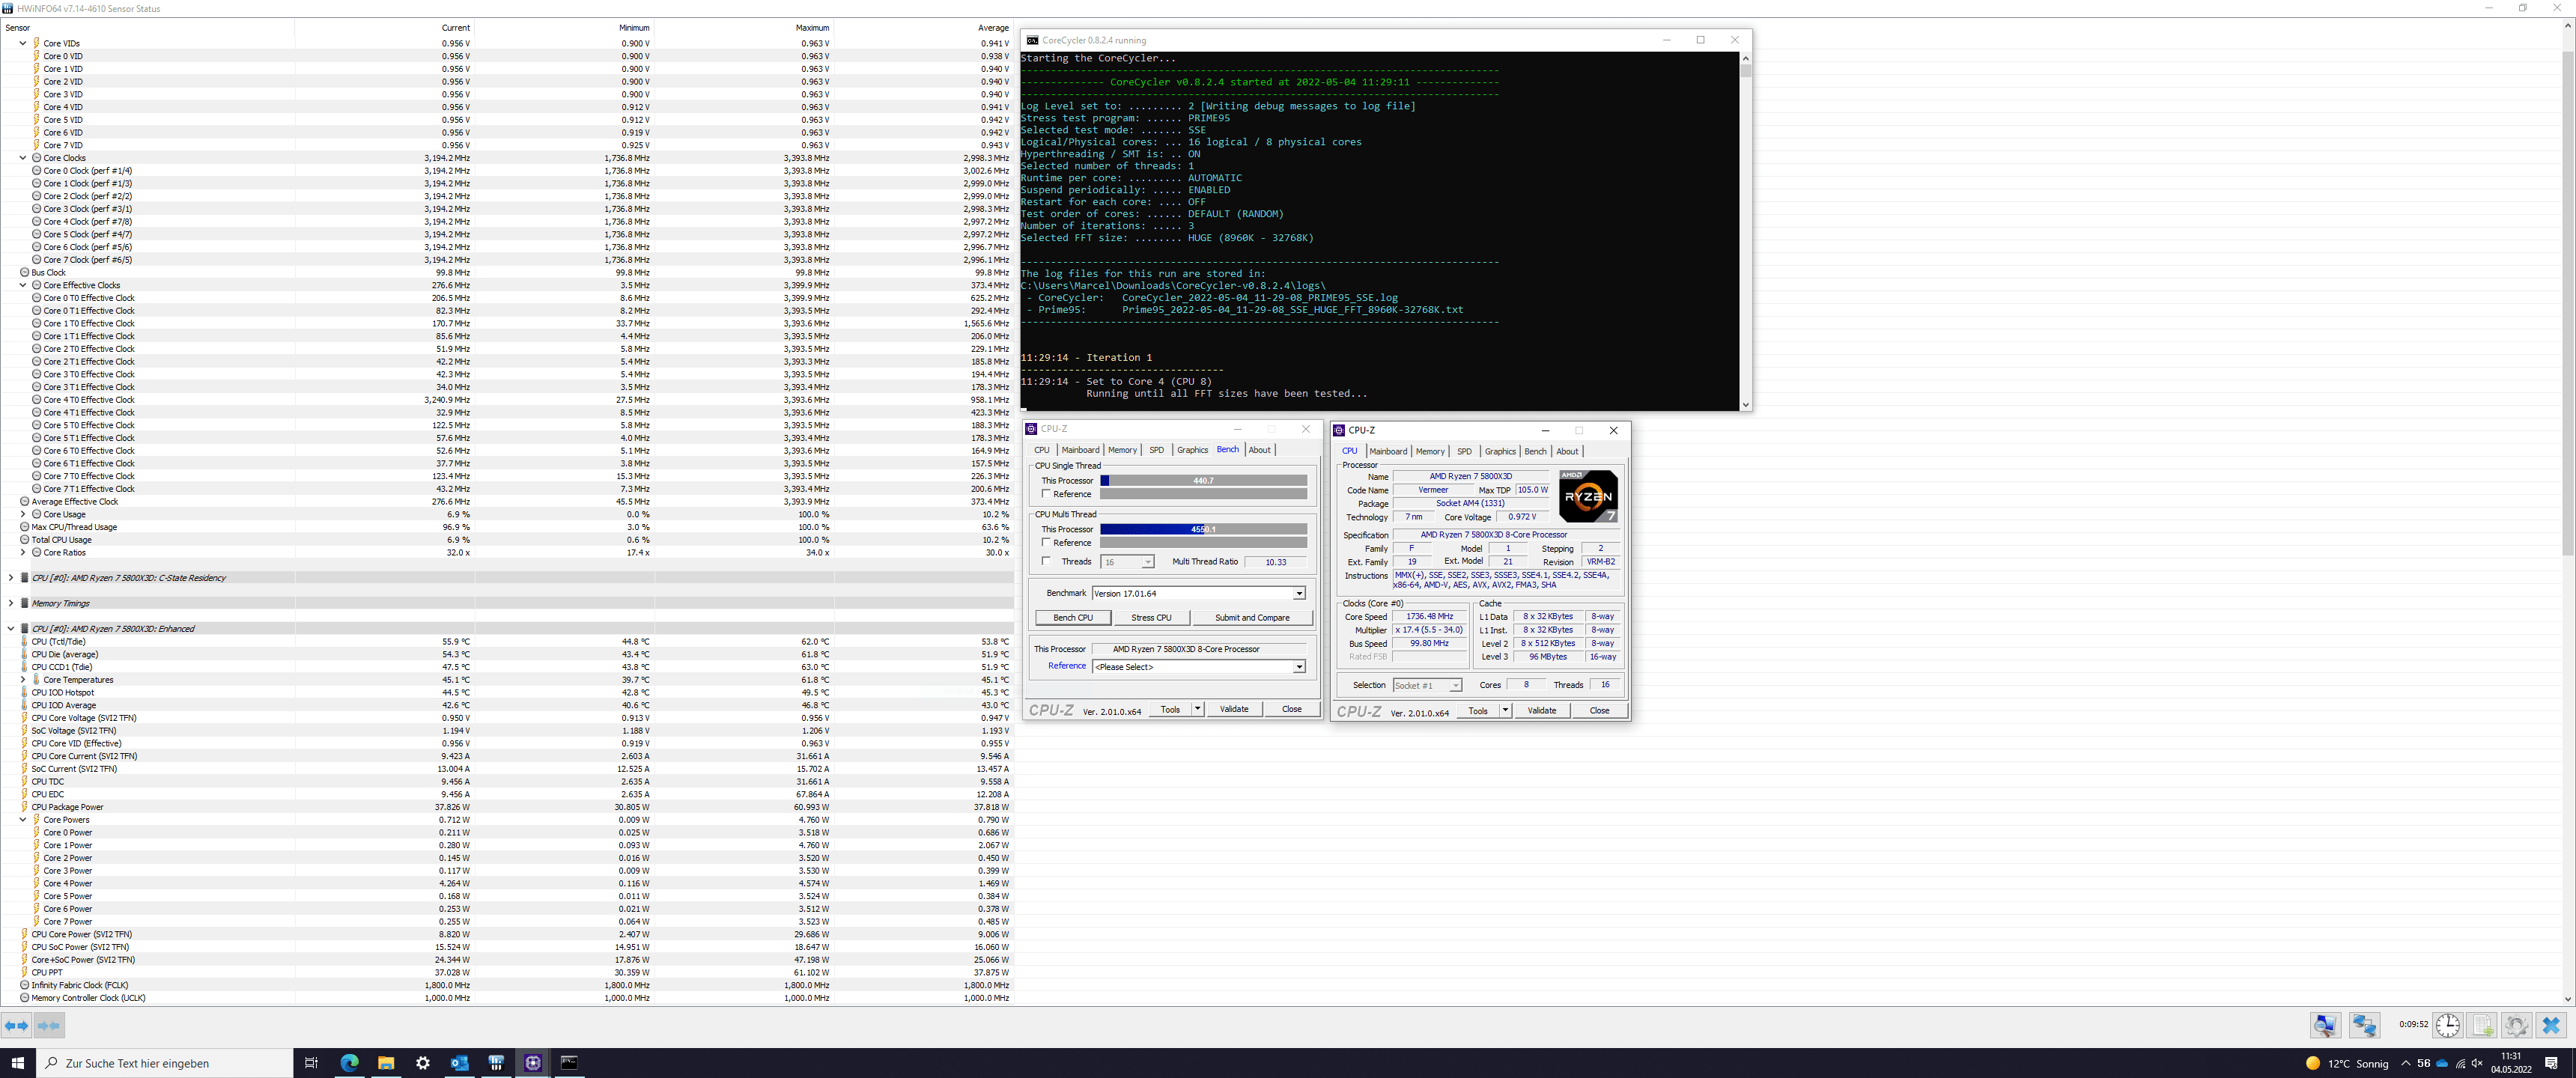This screenshot has width=2576, height=1078.
Task: Click the remote monitors network icon in HWiNFO
Action: [x=2364, y=1025]
